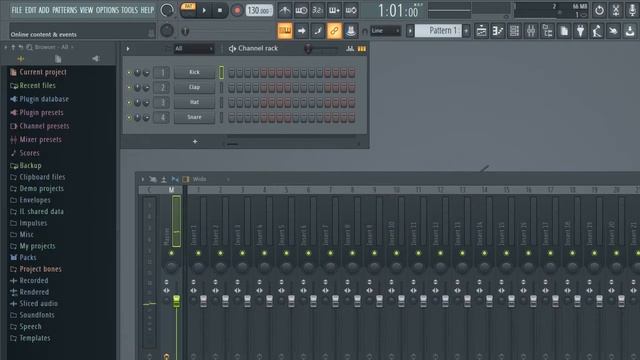Viewport: 640px width, 360px height.
Task: Toggle step/piano view icon in channel rack
Action: [x=362, y=49]
